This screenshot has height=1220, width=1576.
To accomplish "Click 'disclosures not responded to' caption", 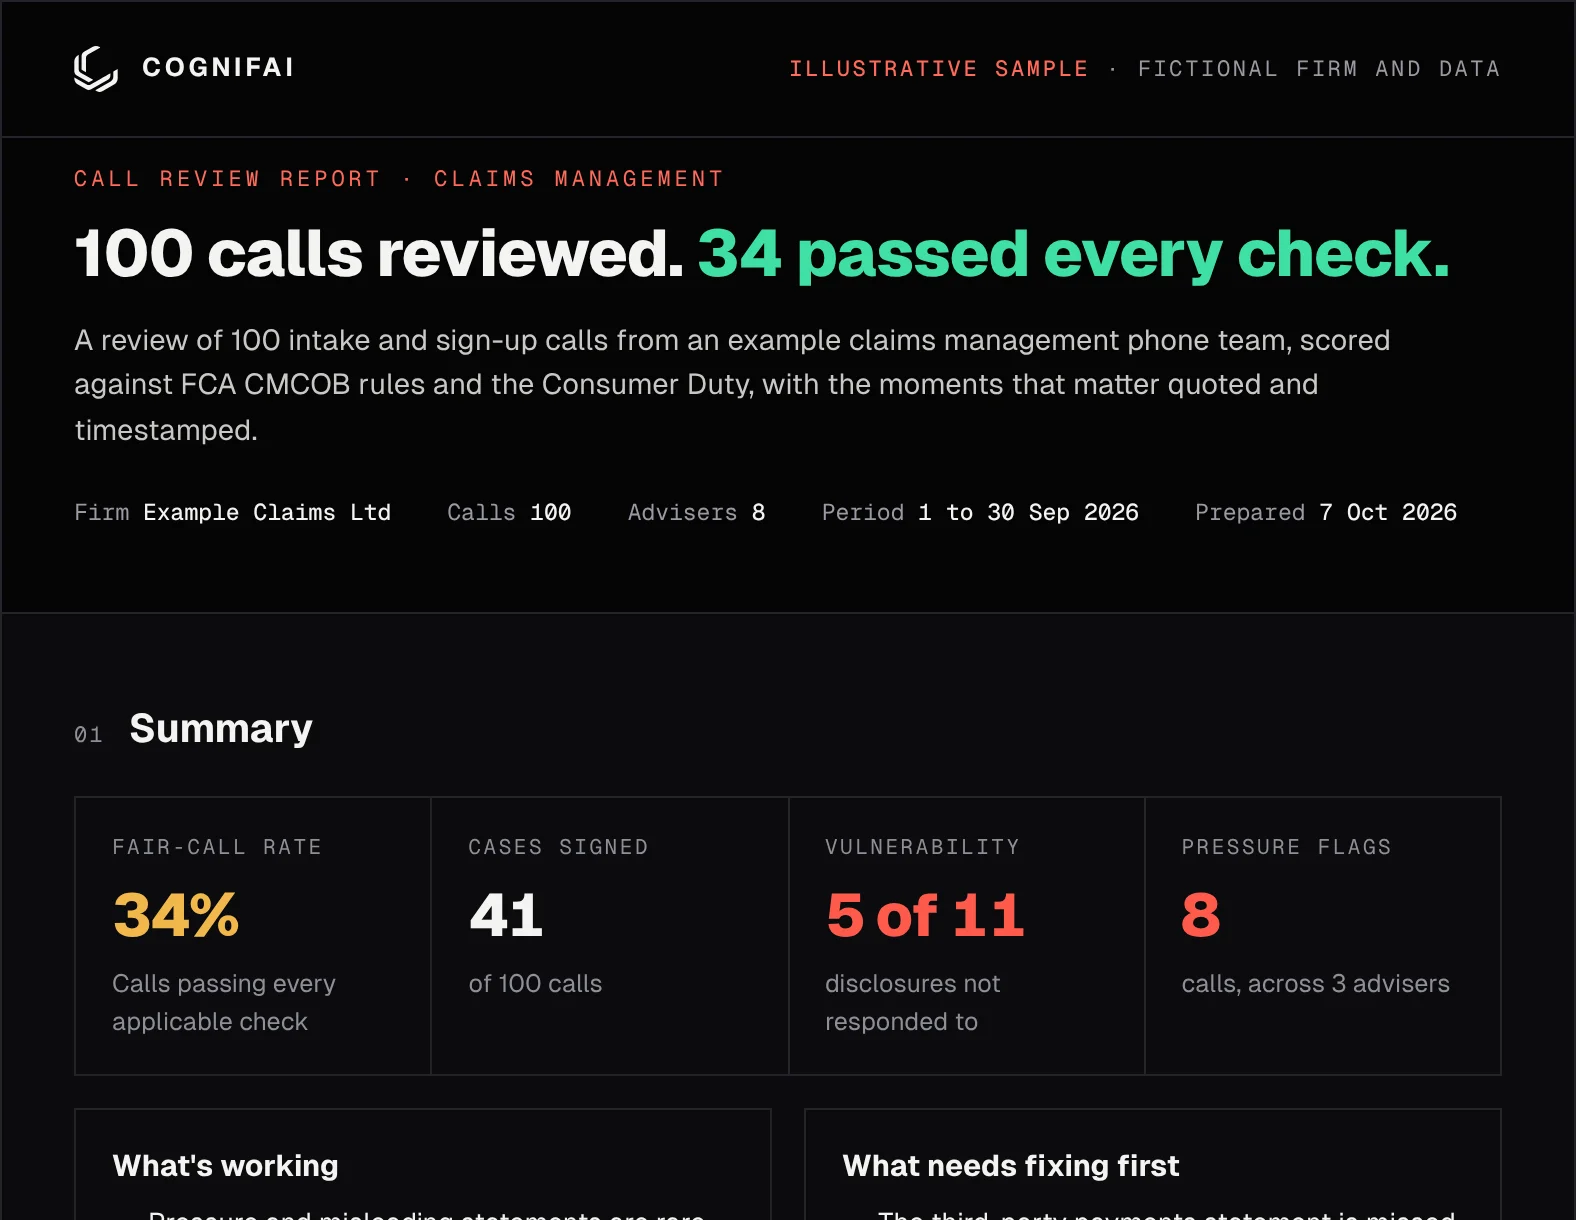I will [x=912, y=1003].
